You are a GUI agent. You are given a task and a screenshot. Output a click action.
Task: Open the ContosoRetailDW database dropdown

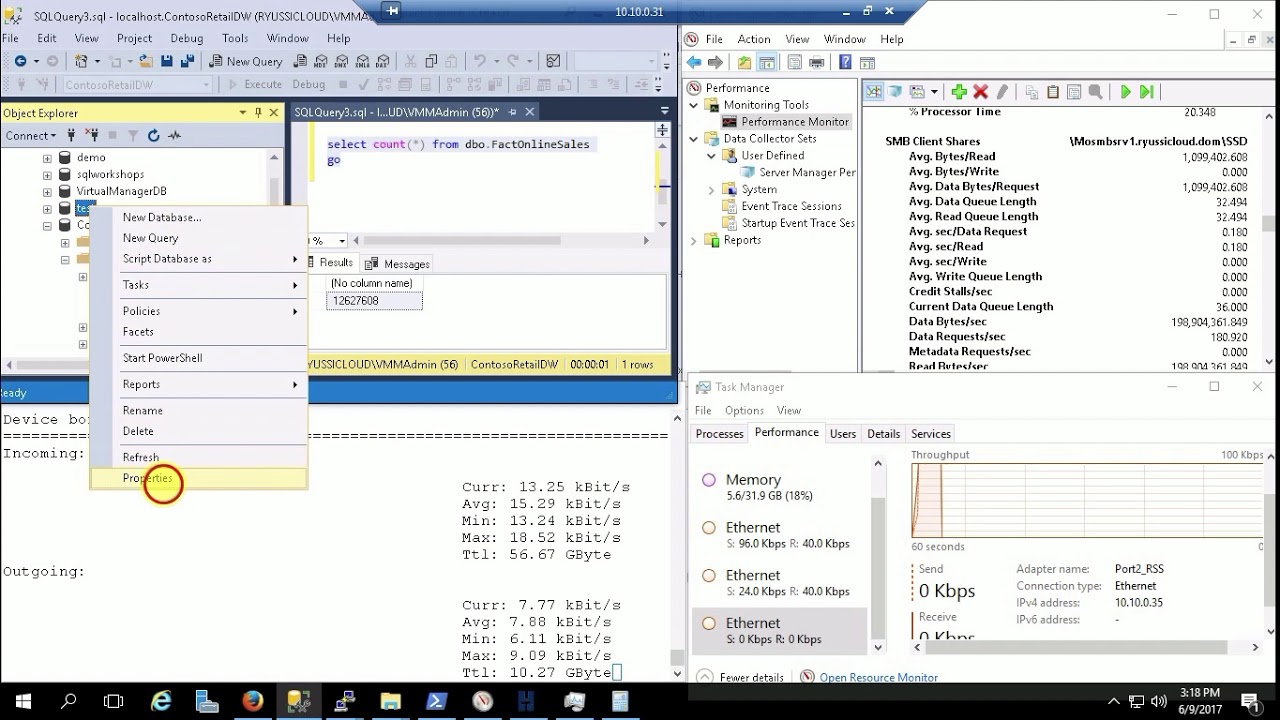tap(206, 85)
